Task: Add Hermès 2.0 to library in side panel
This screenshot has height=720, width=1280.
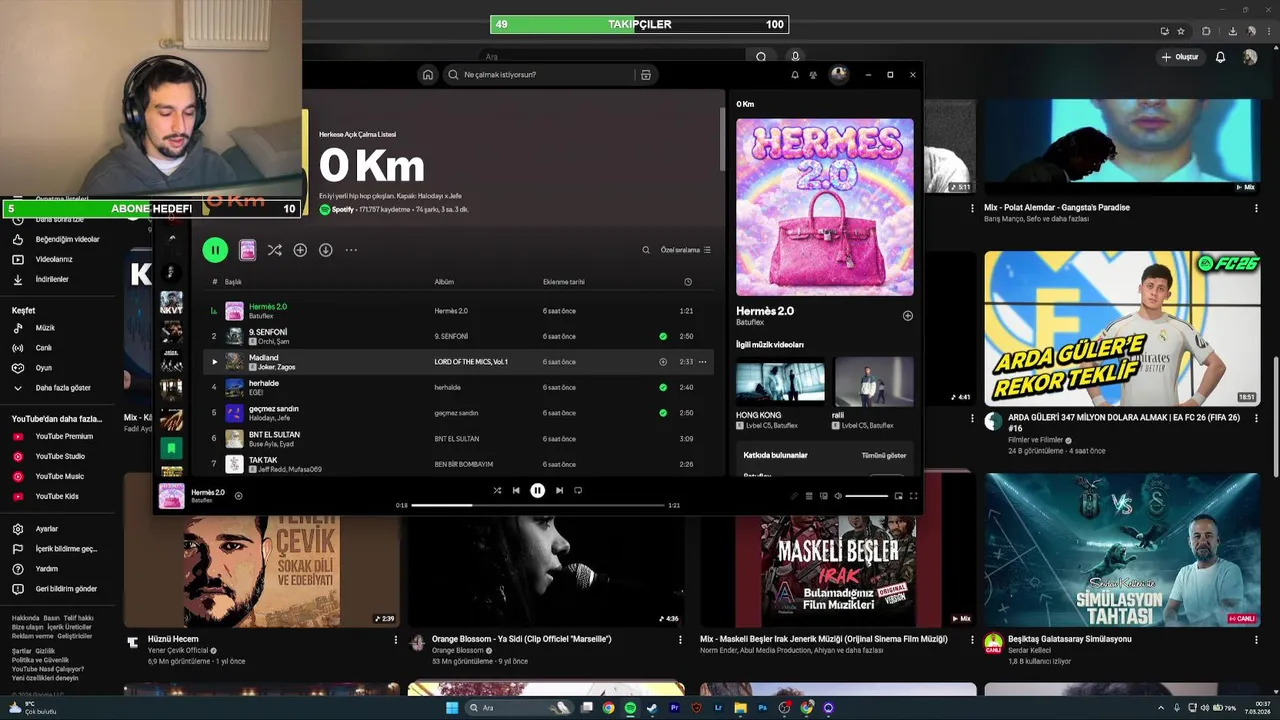Action: (x=908, y=316)
